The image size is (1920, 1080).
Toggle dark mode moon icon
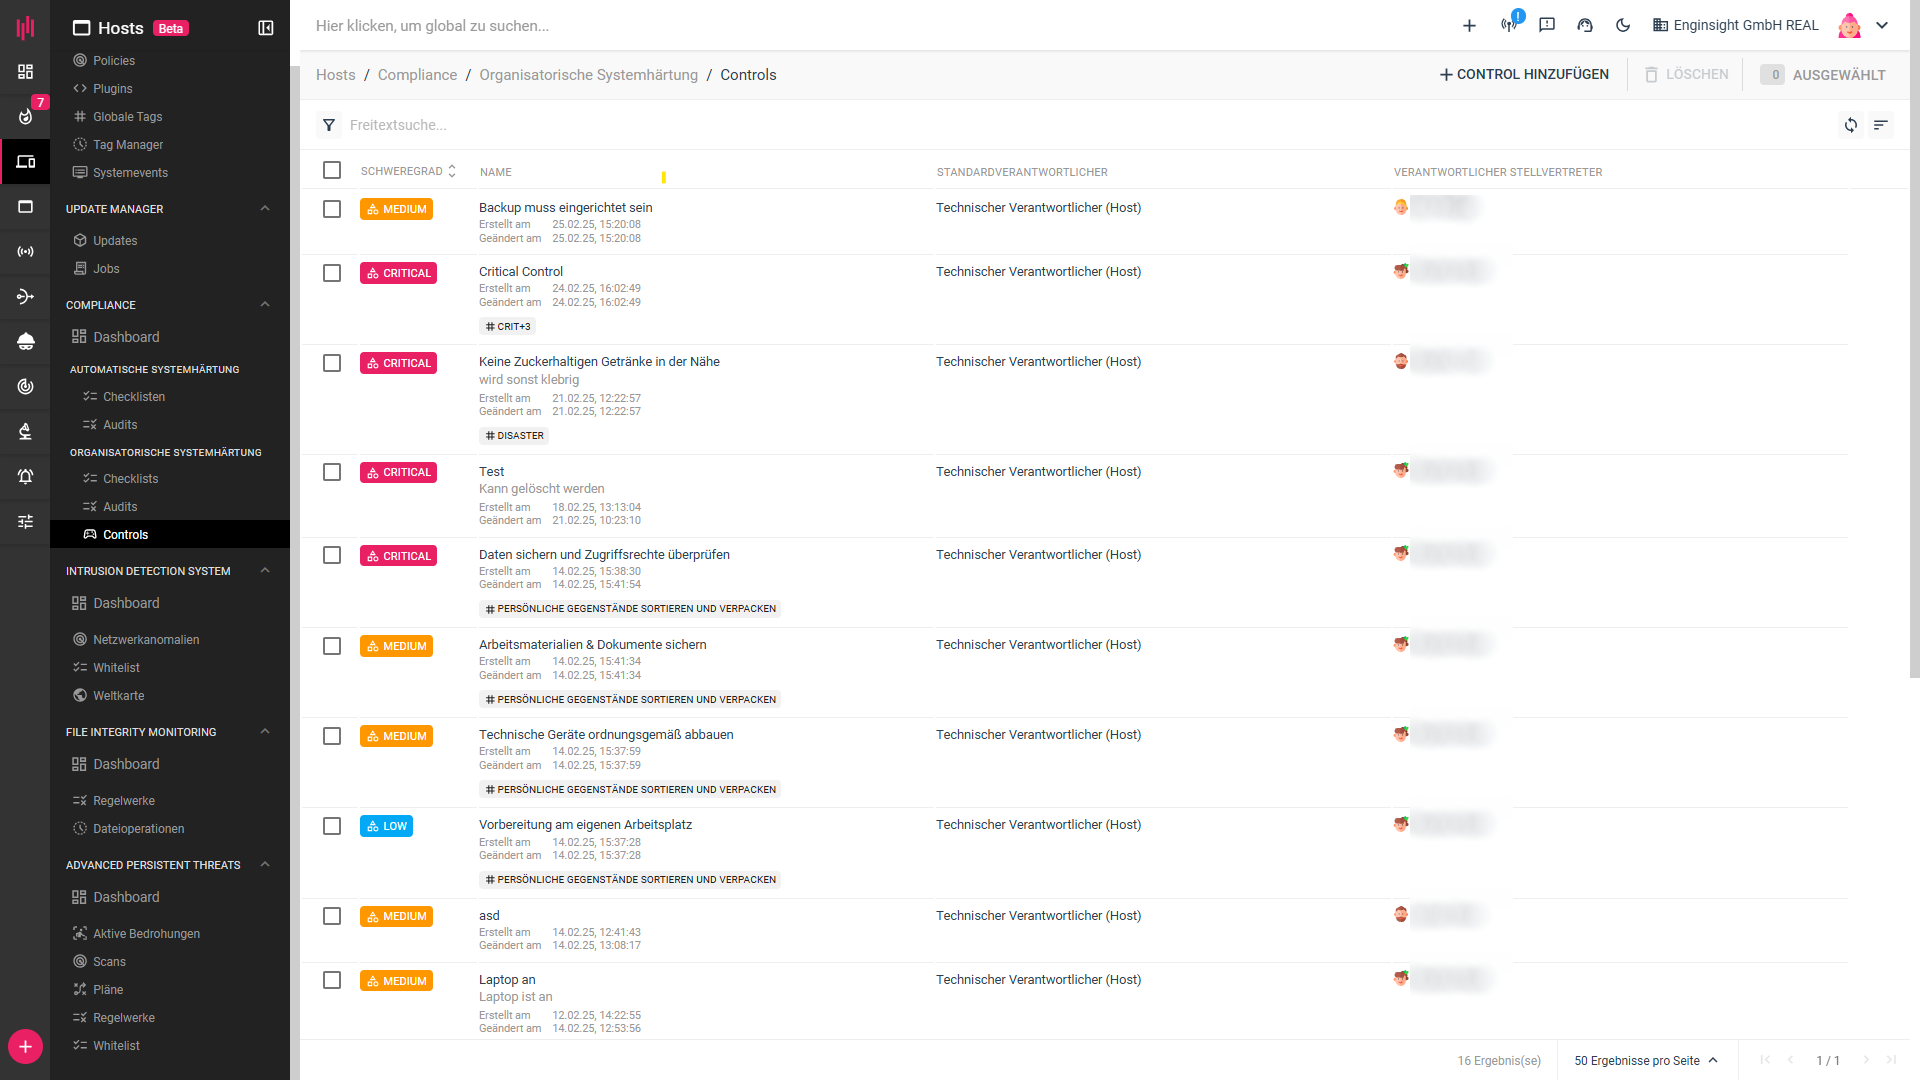pos(1623,25)
